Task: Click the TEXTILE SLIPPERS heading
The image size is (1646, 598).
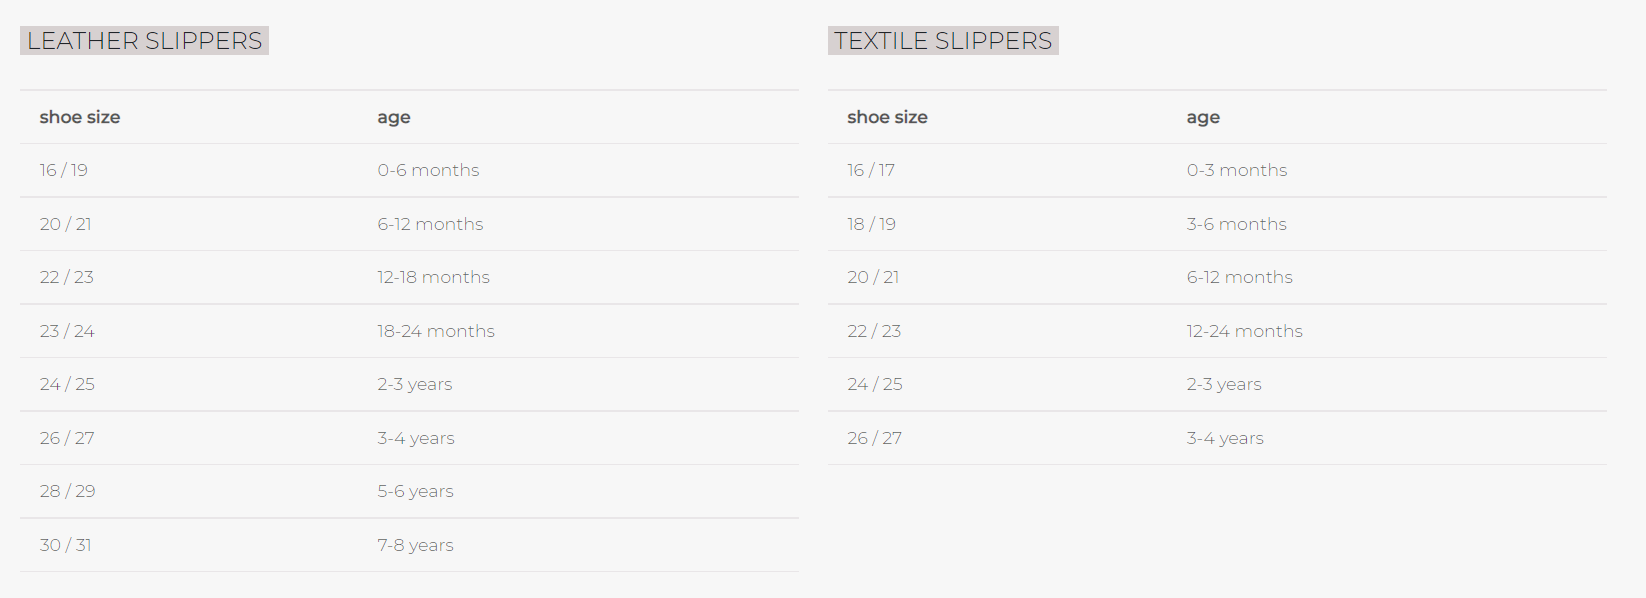Action: pyautogui.click(x=943, y=41)
